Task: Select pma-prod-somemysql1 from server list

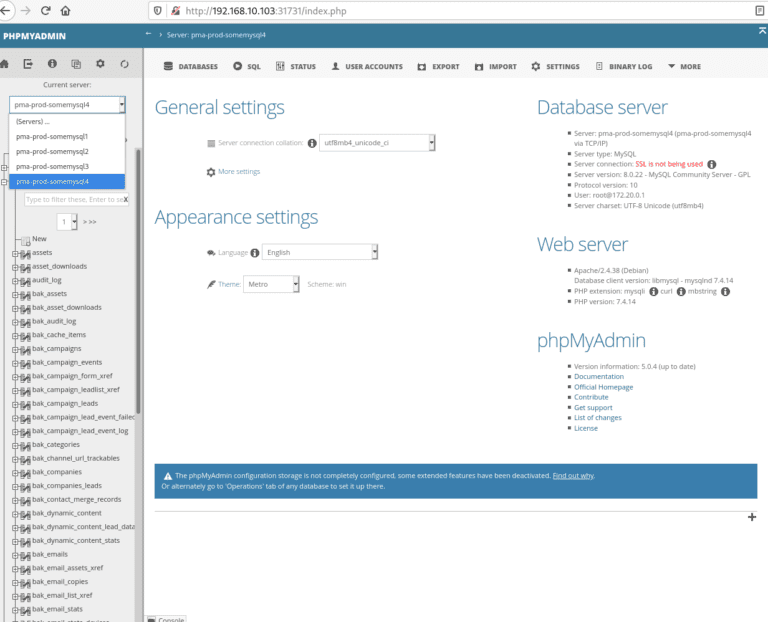Action: 67,137
